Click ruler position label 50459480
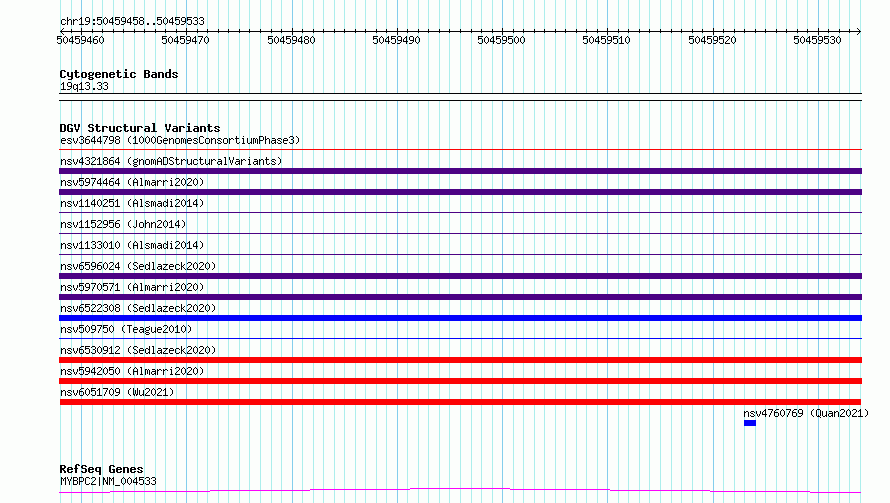 click(x=291, y=40)
